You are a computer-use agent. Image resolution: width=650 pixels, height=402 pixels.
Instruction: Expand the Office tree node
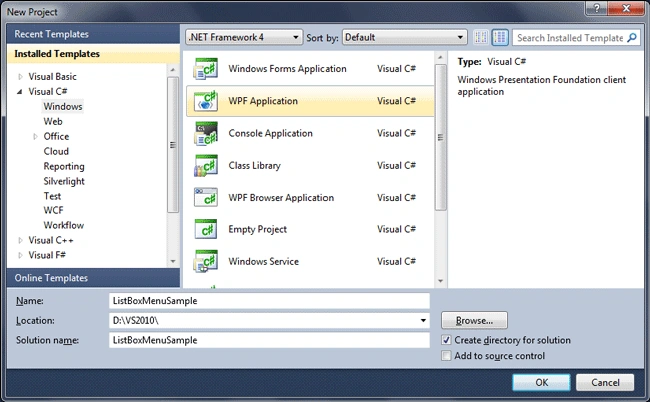point(36,136)
